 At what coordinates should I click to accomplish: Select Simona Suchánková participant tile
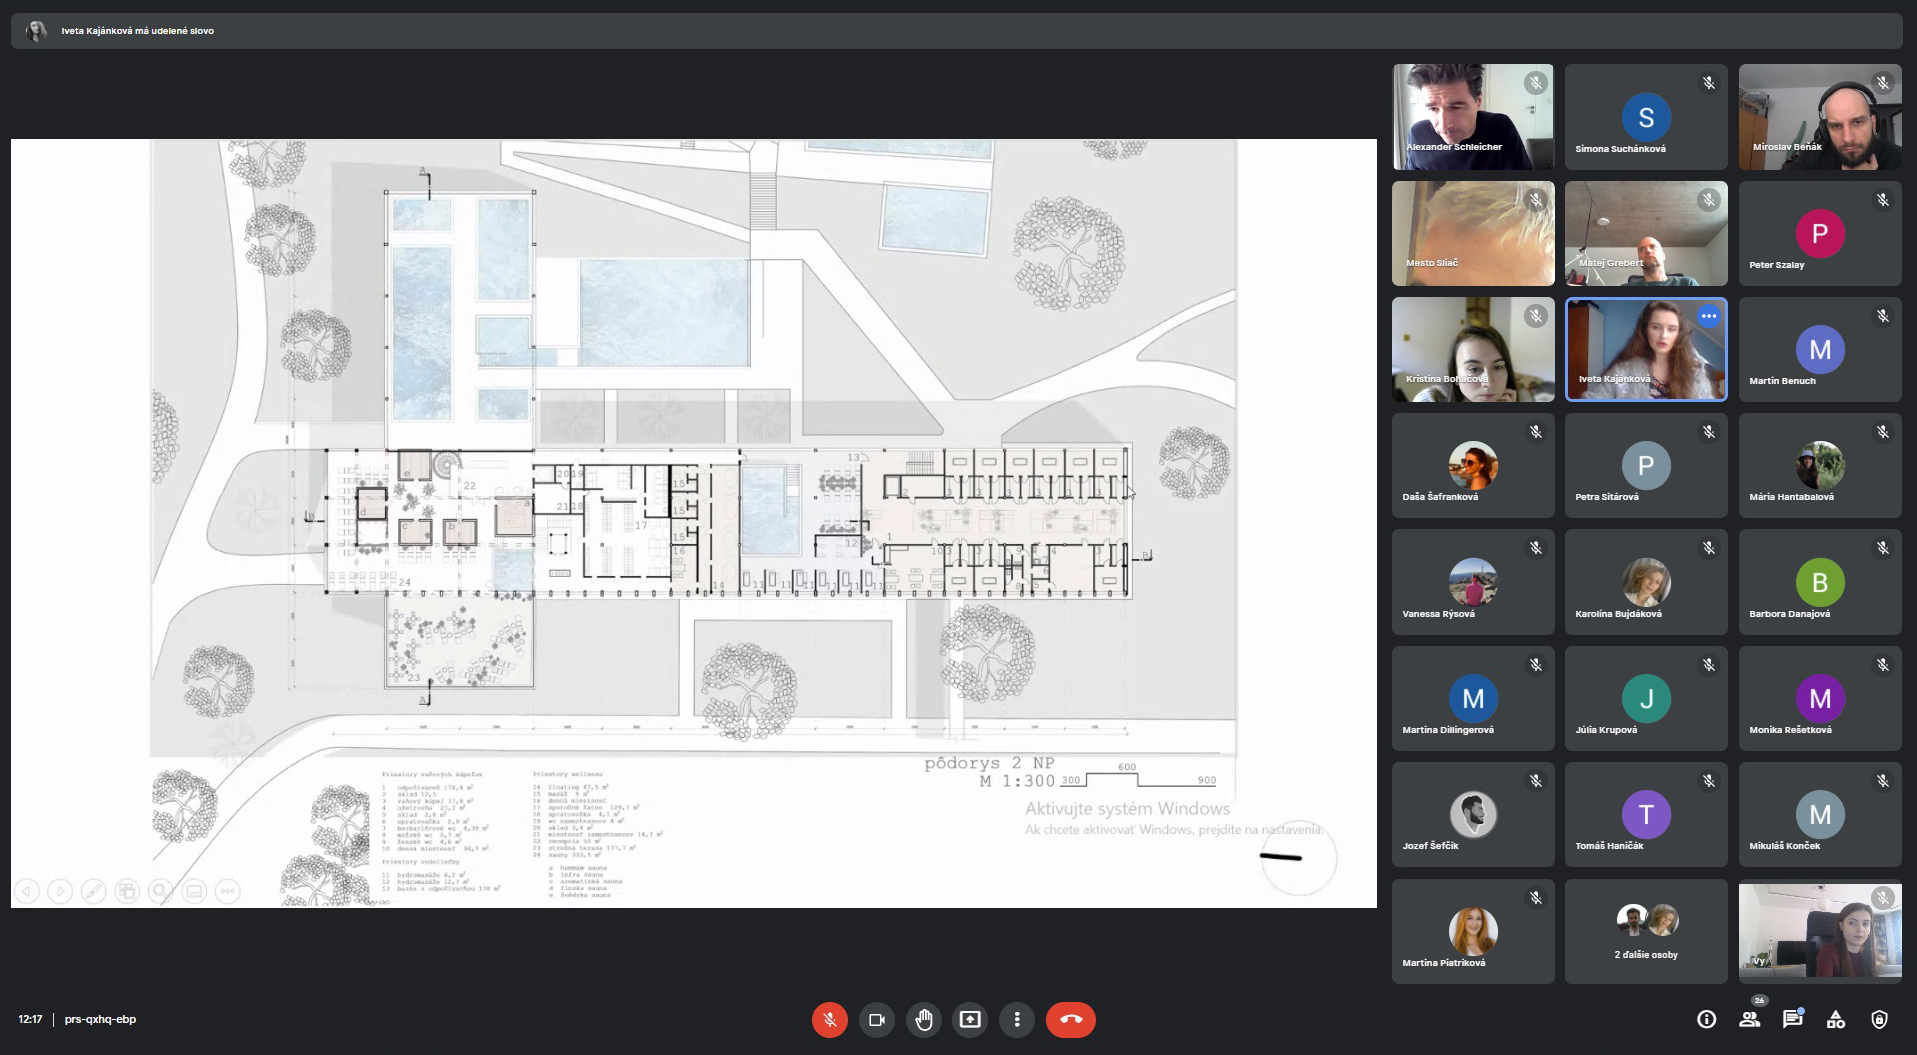tap(1646, 117)
